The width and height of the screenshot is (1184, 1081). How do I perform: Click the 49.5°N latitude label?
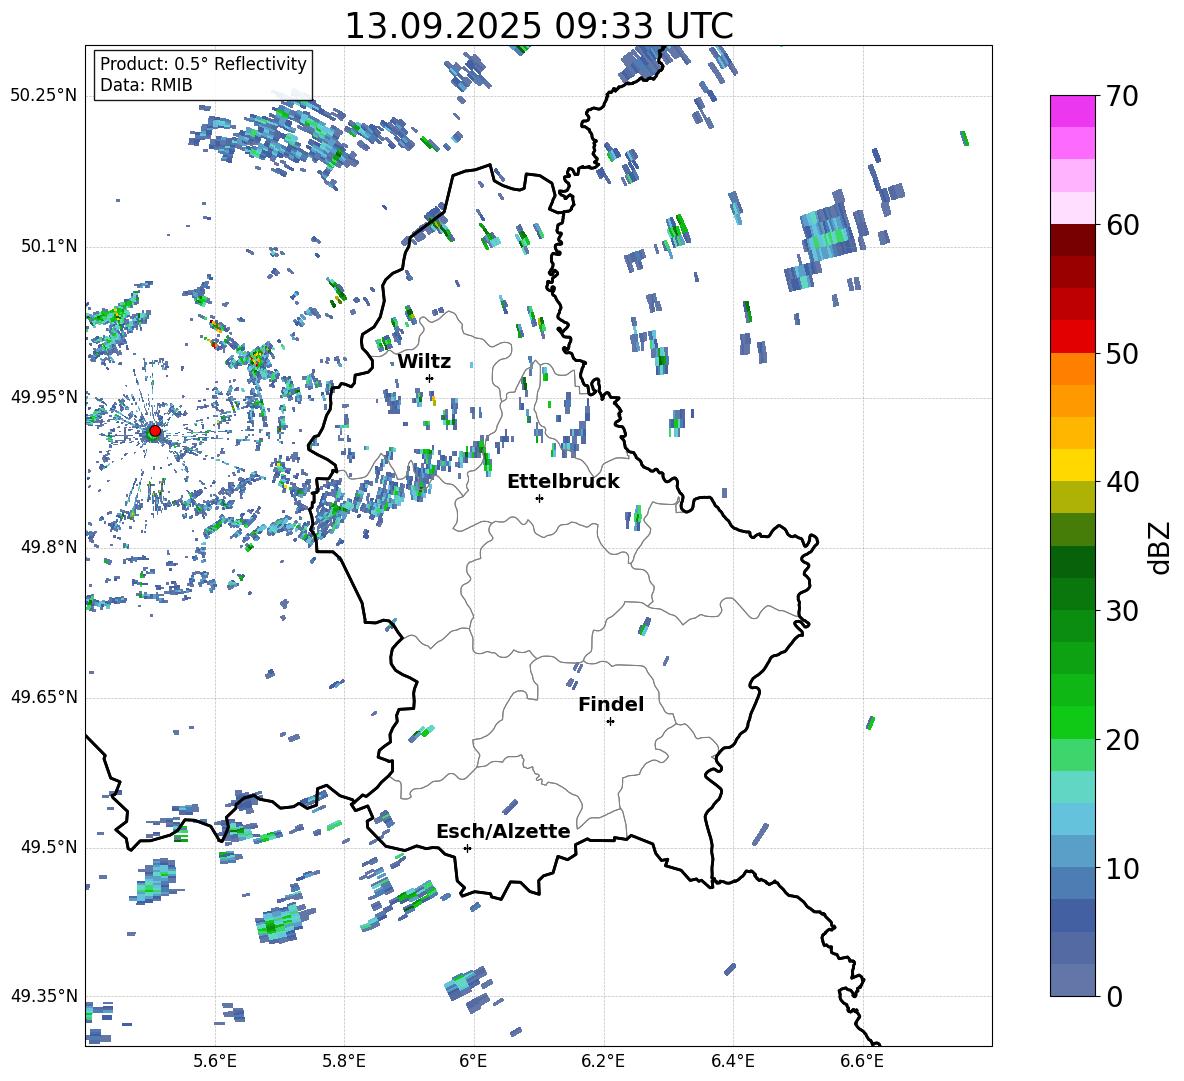(x=48, y=846)
